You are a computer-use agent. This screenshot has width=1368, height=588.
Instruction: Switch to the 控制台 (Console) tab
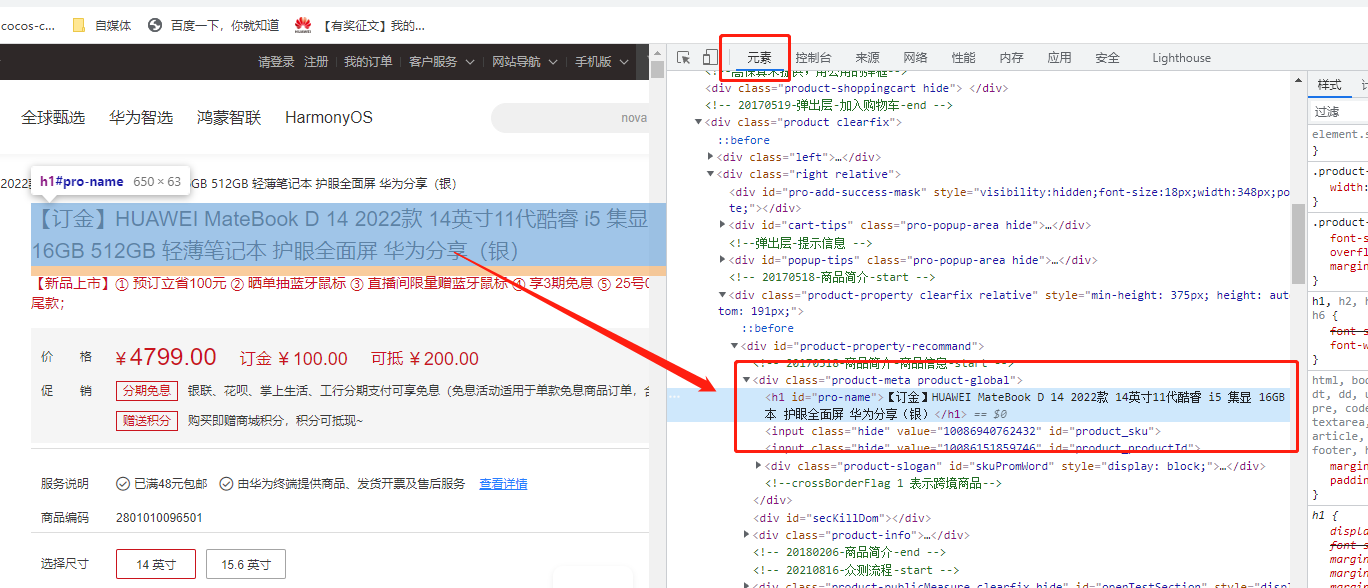click(x=813, y=58)
